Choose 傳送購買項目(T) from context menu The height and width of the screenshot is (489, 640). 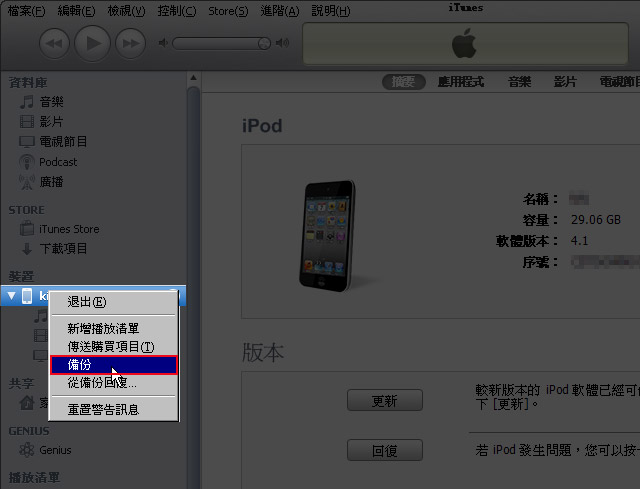pos(113,347)
